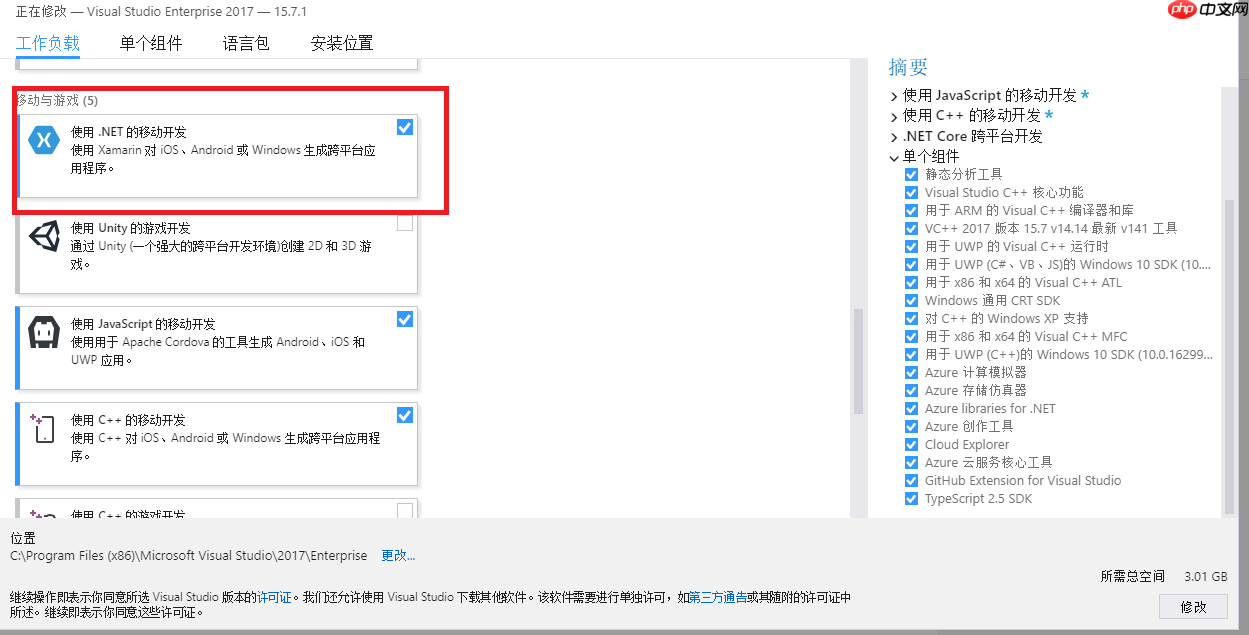Expand 使用 C++ 的移动开发 summary entry
This screenshot has height=635, width=1249.
(893, 115)
